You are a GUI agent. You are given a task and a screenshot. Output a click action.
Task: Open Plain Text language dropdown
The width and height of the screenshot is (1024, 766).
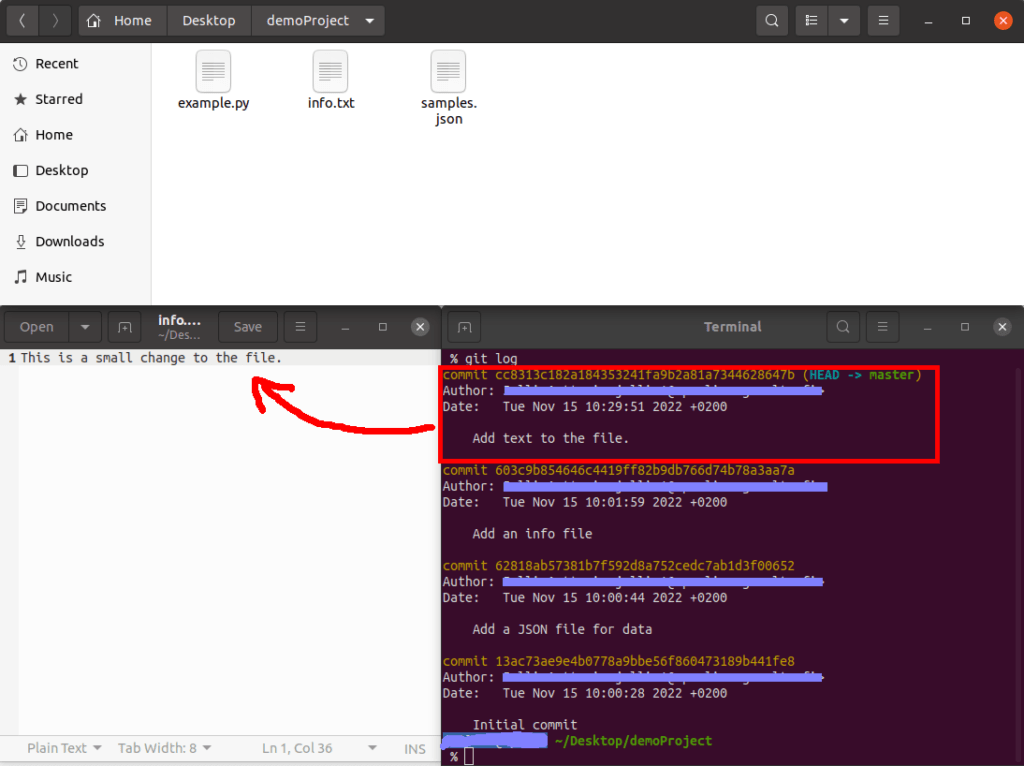(x=64, y=748)
